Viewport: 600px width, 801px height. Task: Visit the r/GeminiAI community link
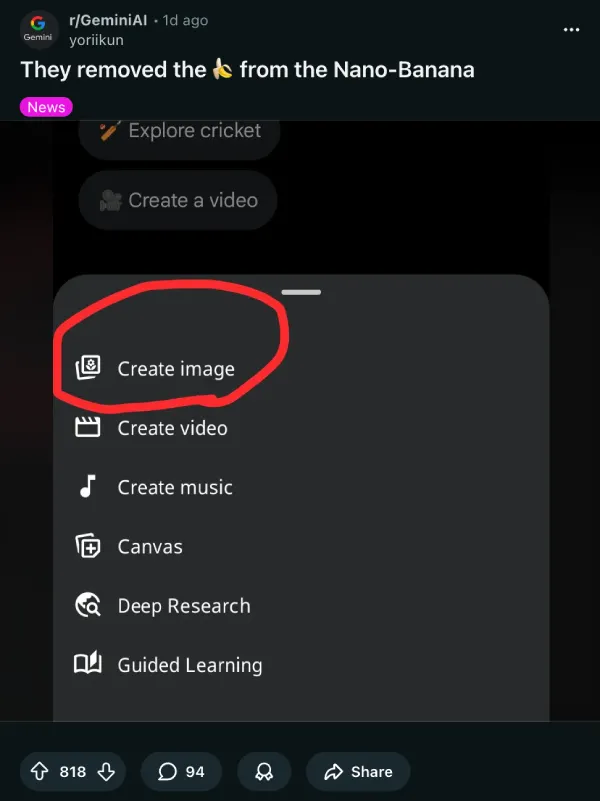pyautogui.click(x=108, y=20)
